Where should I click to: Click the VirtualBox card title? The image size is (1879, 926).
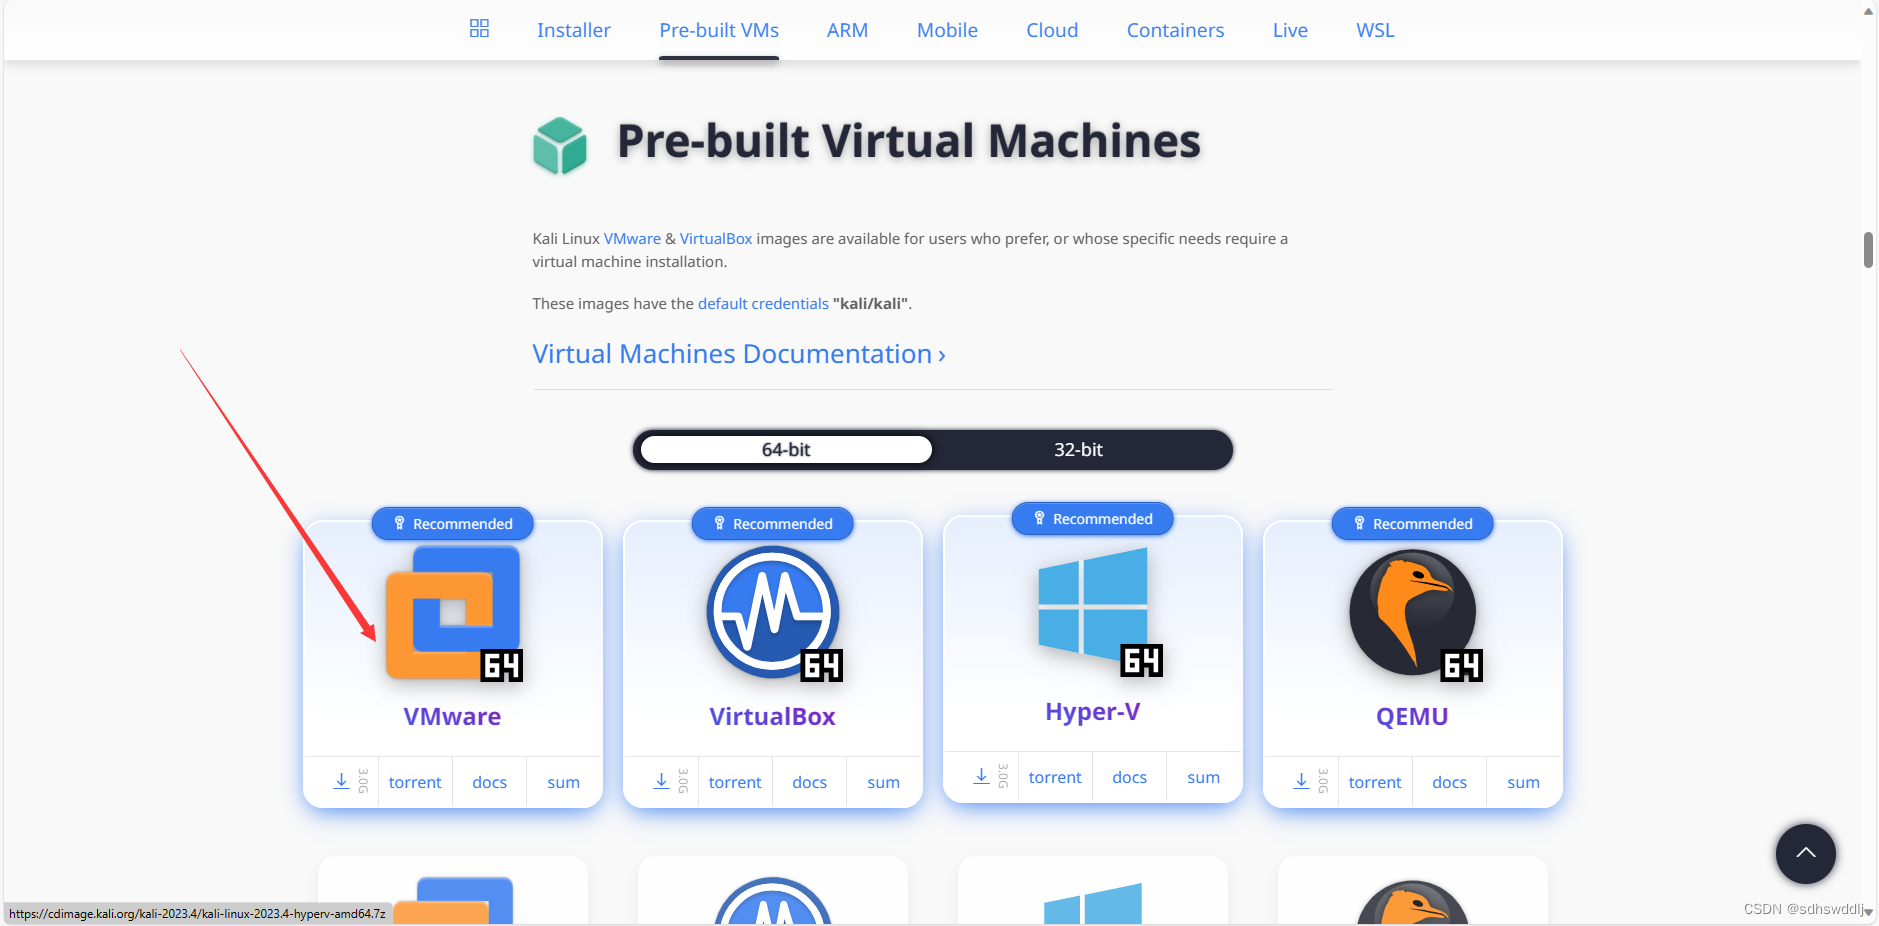[772, 717]
